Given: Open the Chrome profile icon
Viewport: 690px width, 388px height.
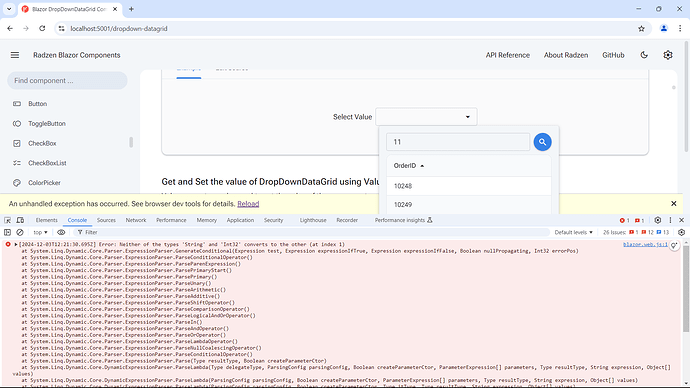Looking at the screenshot, I should (664, 29).
